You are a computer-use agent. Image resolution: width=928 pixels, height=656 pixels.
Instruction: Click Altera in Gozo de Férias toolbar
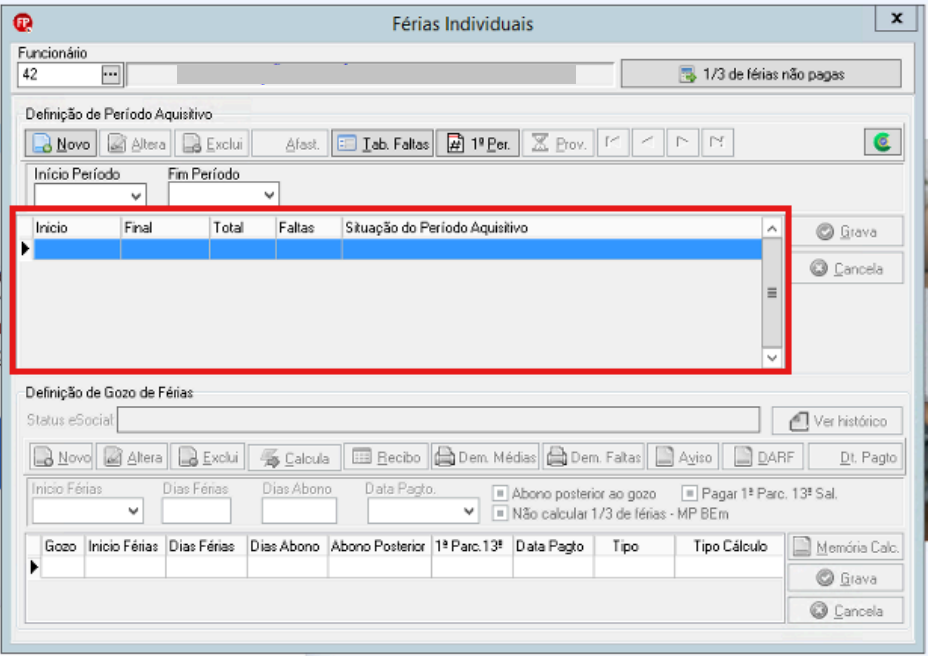[133, 457]
